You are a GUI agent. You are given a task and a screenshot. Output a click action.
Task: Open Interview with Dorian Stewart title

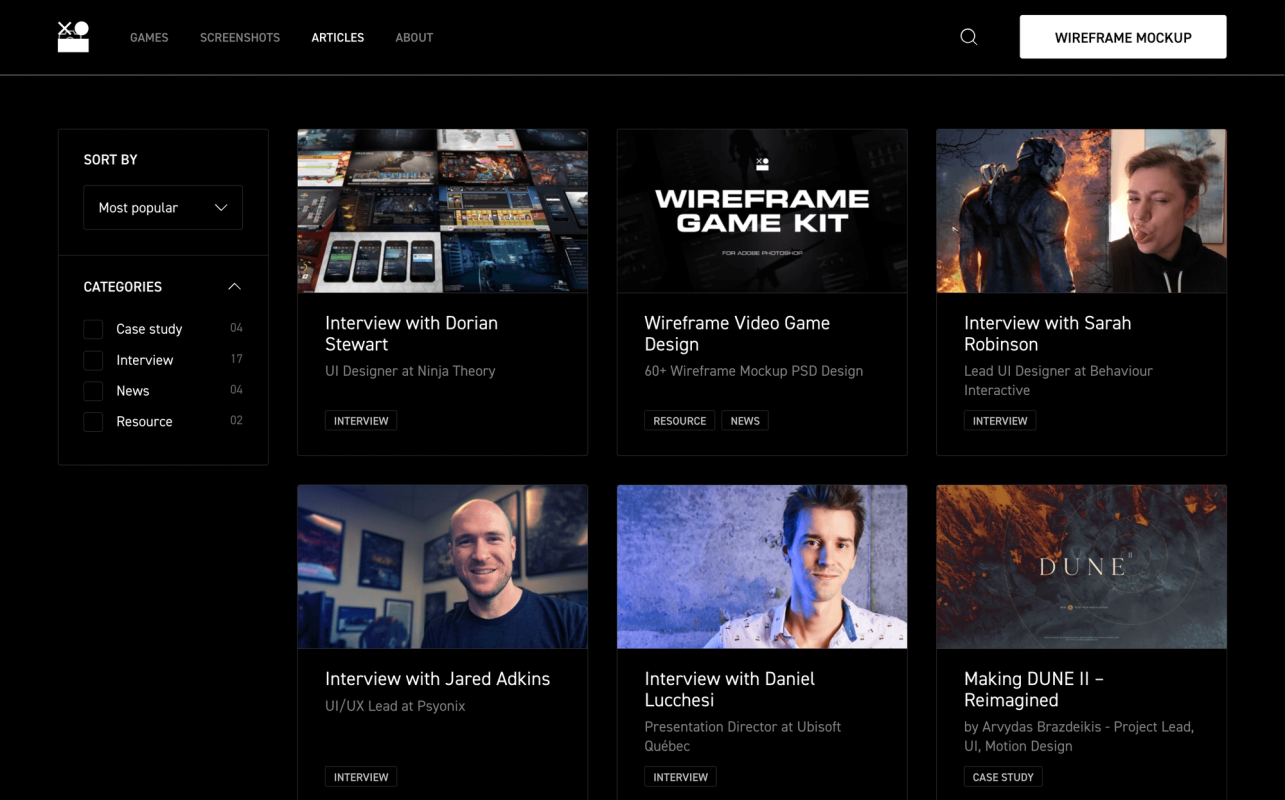click(x=411, y=334)
